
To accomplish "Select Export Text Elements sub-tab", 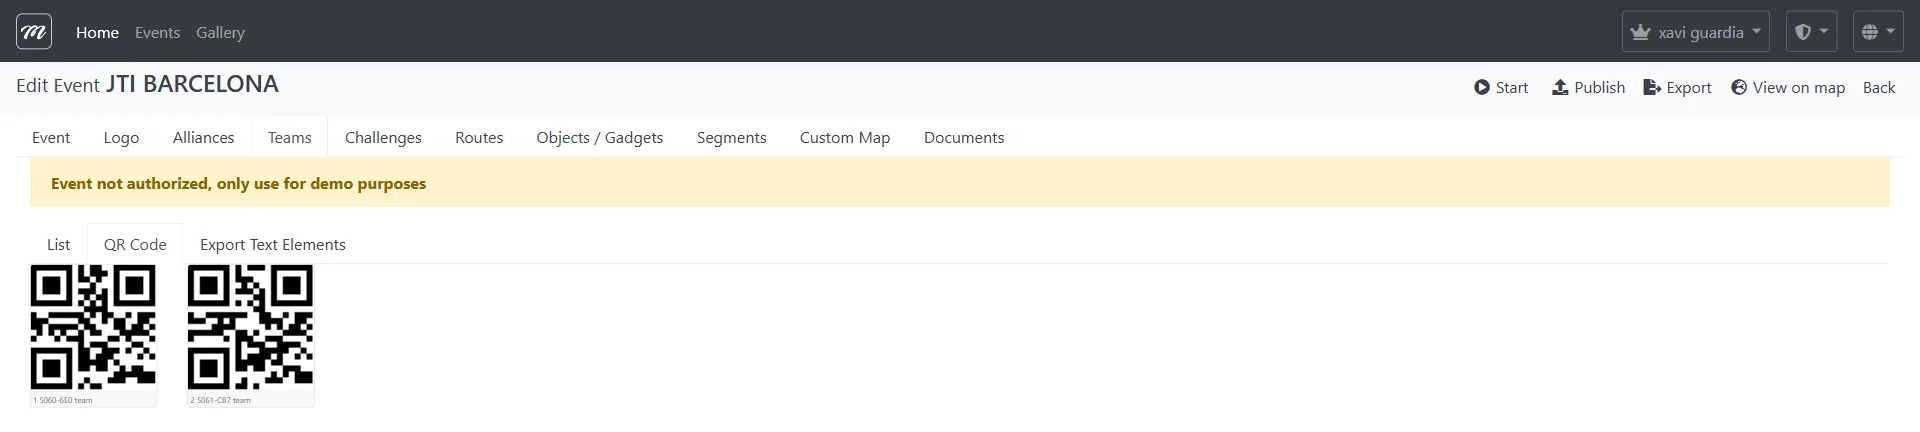I will 272,245.
